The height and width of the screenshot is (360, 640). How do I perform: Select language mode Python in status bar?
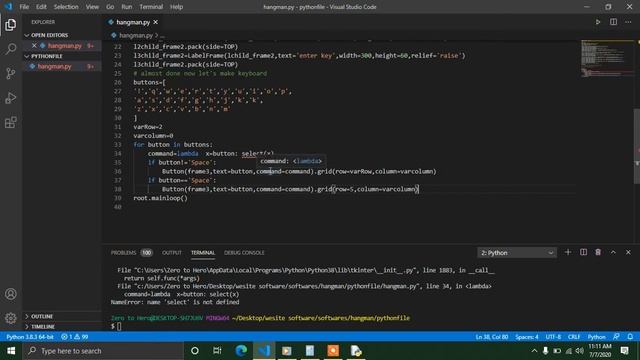(596, 337)
